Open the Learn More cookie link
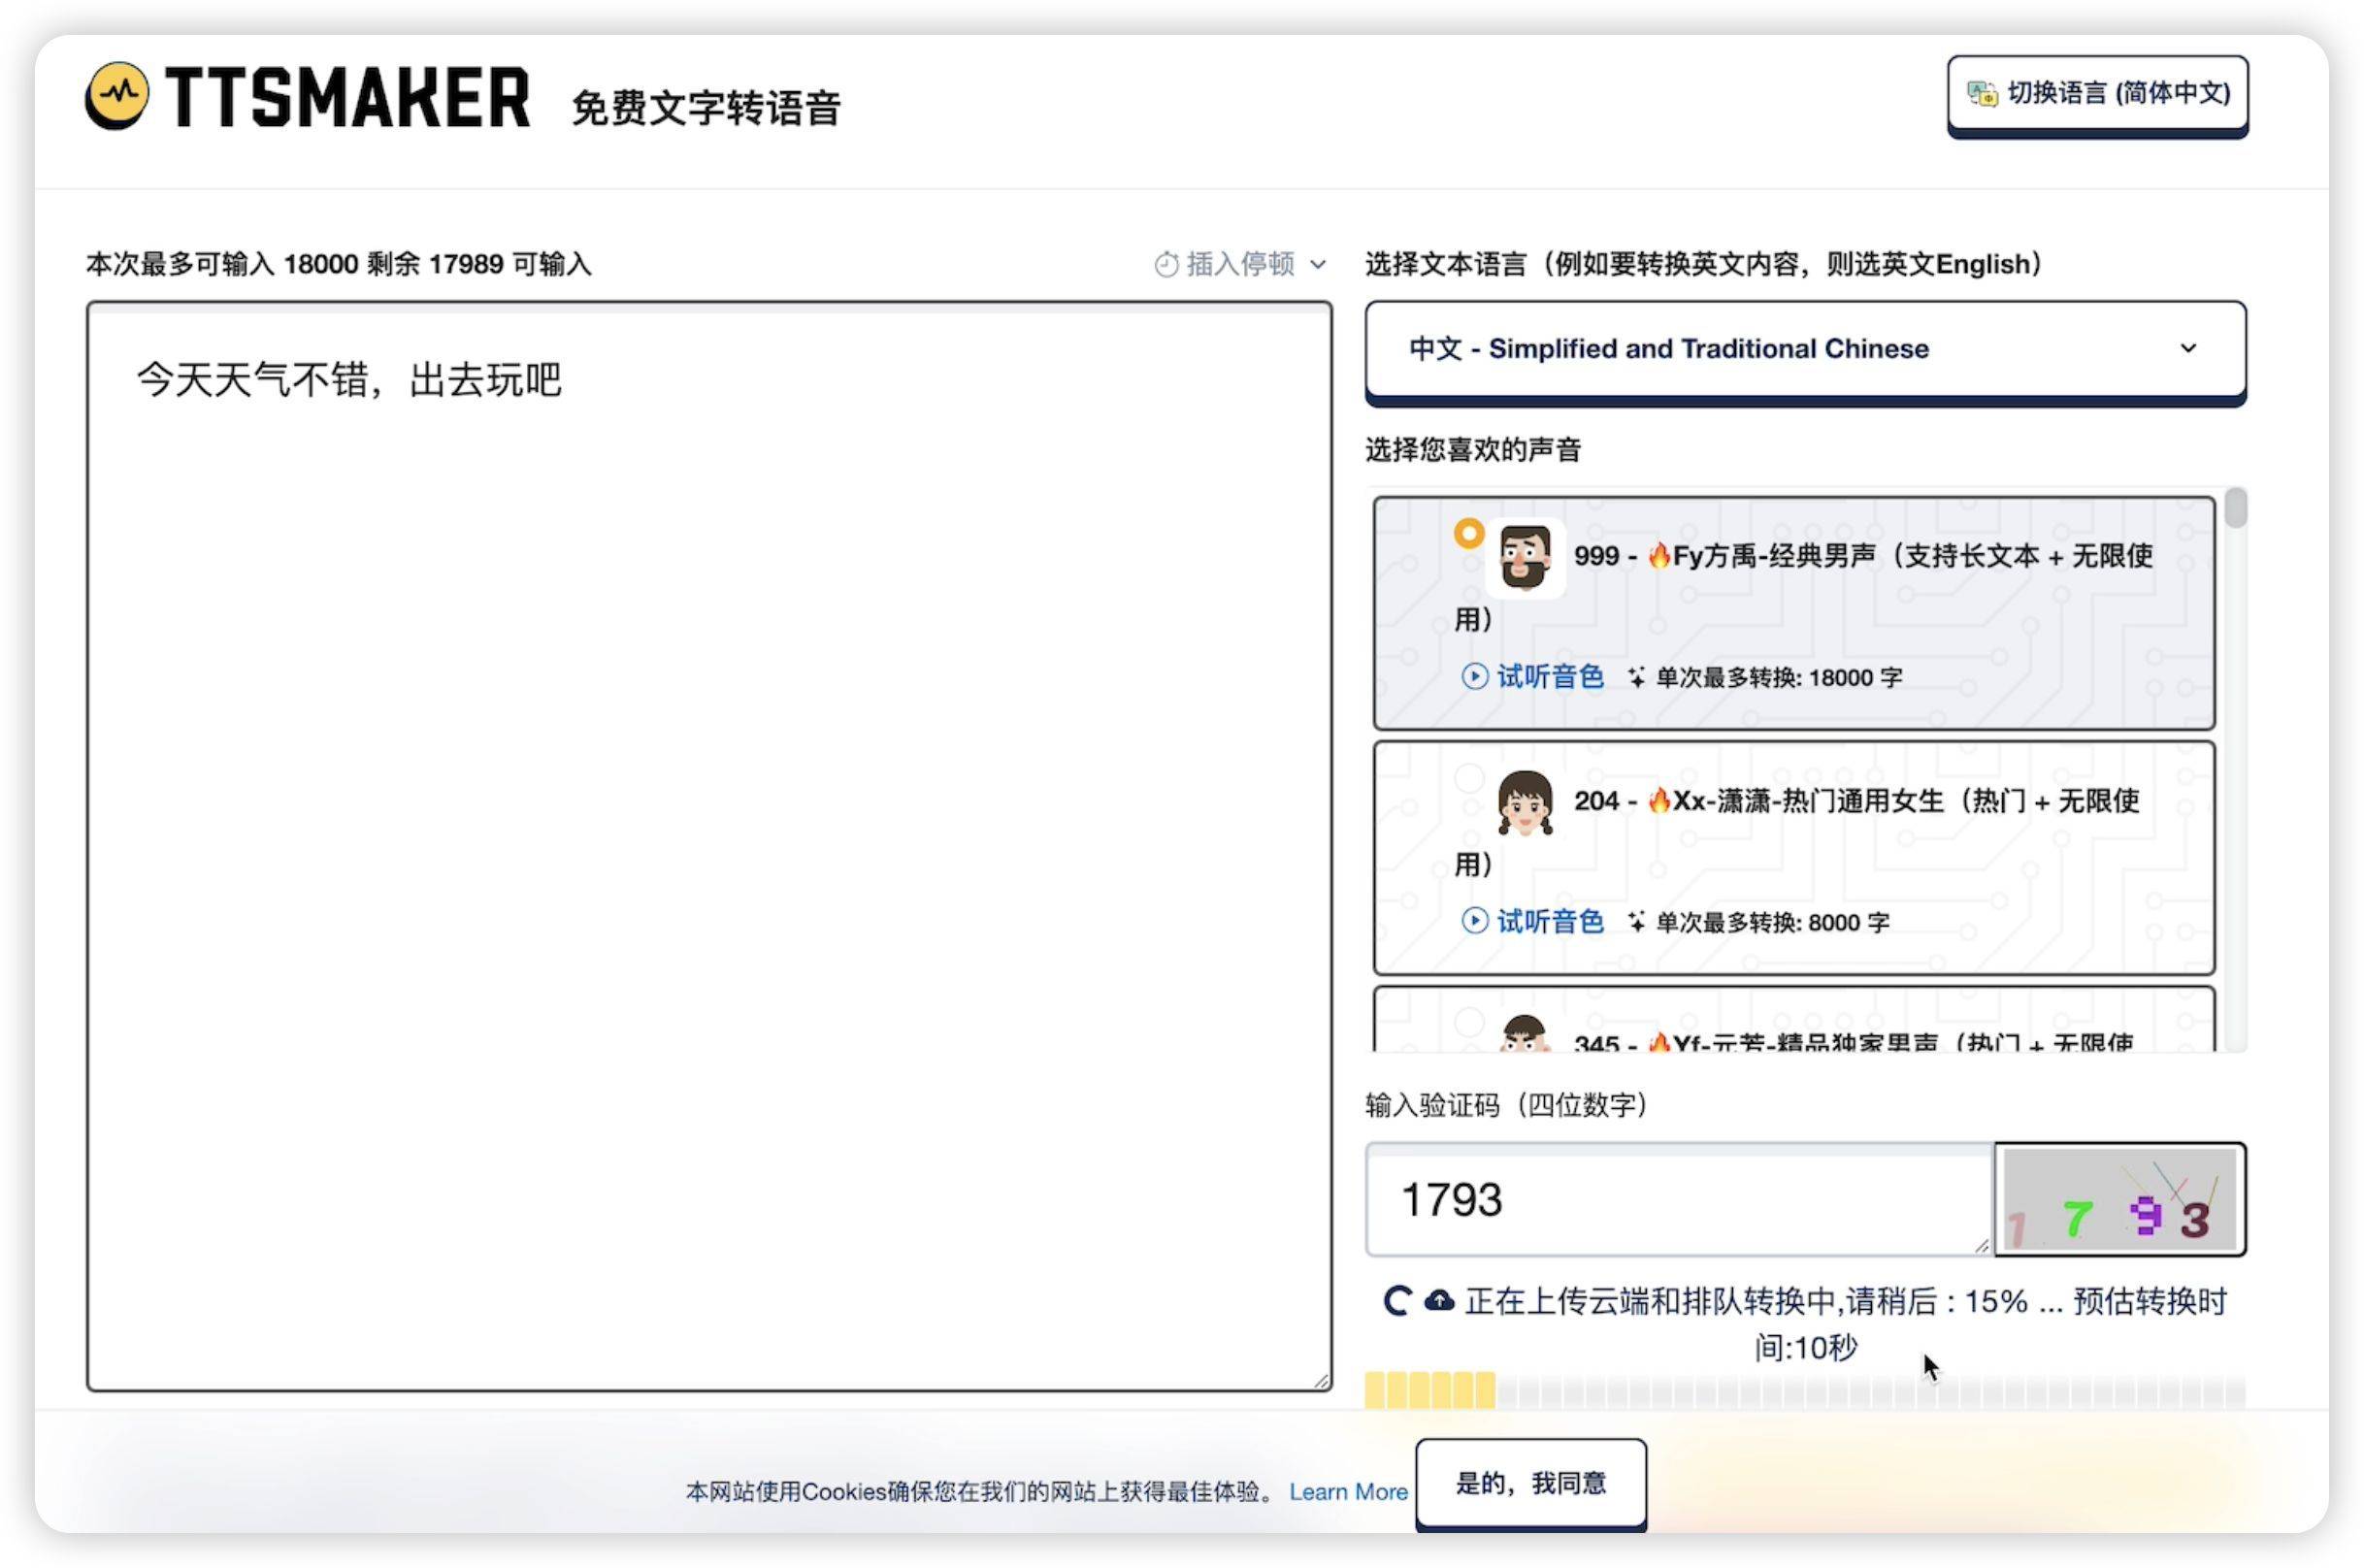This screenshot has width=2364, height=1568. pyautogui.click(x=1348, y=1491)
